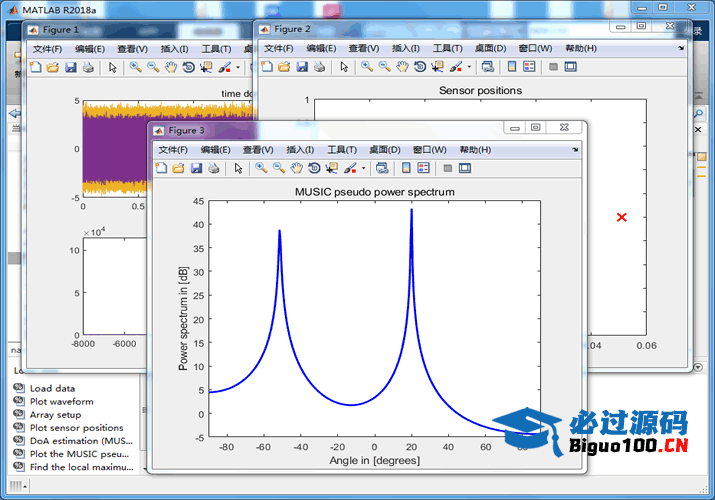This screenshot has width=715, height=500.
Task: Select Zoom In tool in Figure 2
Action: (367, 67)
